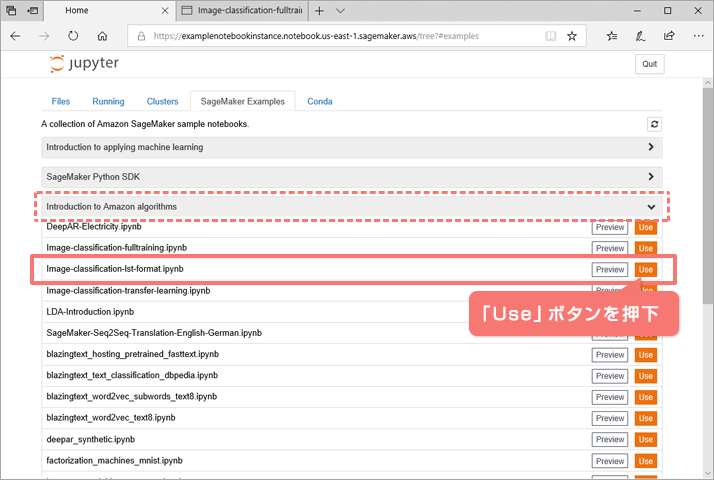Viewport: 714px width, 480px height.
Task: Preview deepar_synthetic.ipynb
Action: pos(610,439)
